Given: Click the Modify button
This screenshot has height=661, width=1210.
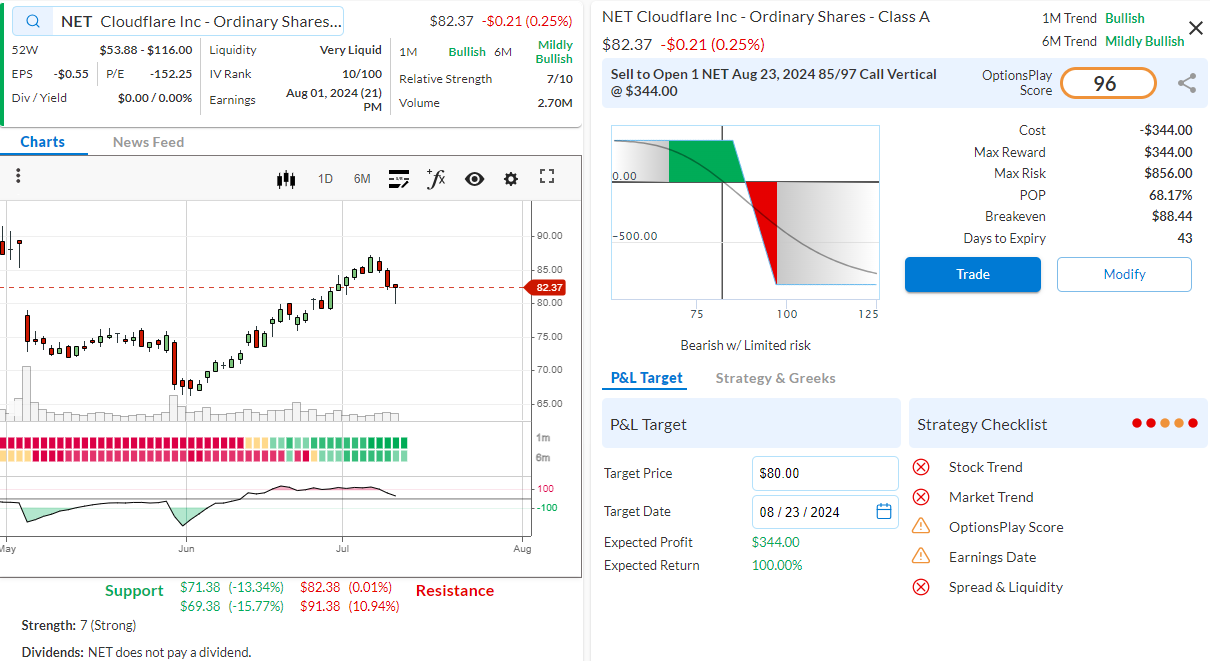Looking at the screenshot, I should 1124,274.
